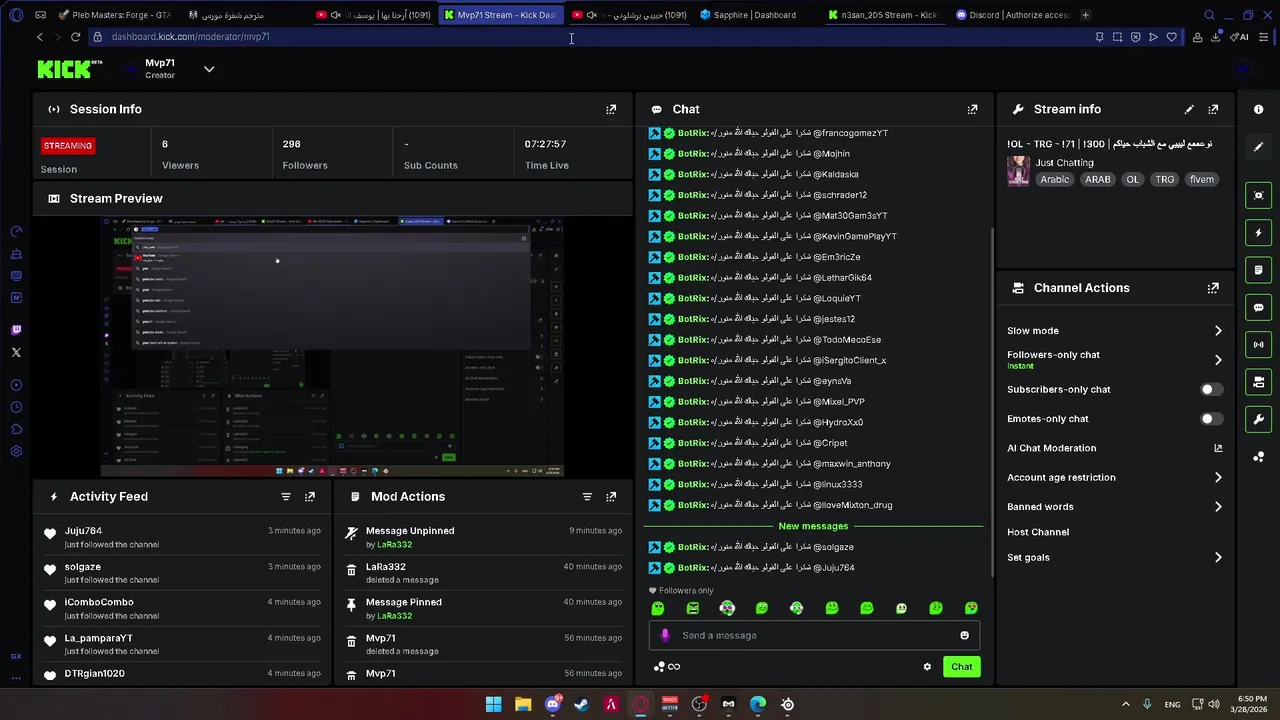Pop out the Stream info panel
The image size is (1280, 720).
pyautogui.click(x=1213, y=109)
